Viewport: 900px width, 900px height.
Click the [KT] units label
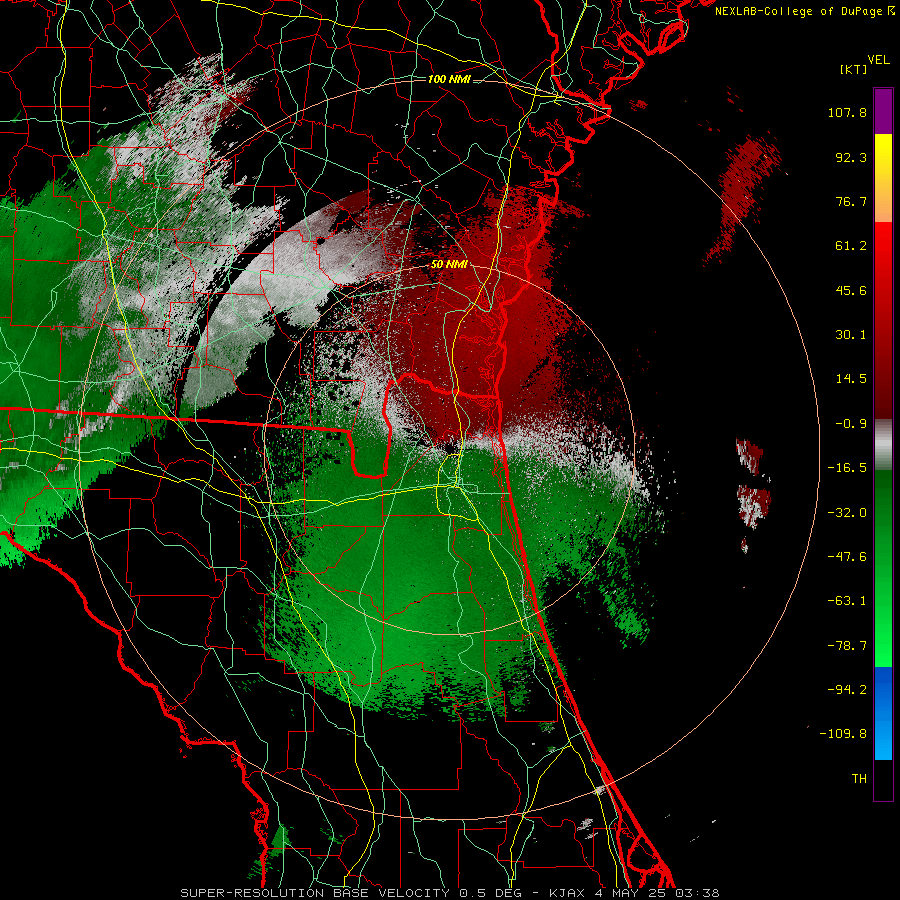pyautogui.click(x=853, y=69)
